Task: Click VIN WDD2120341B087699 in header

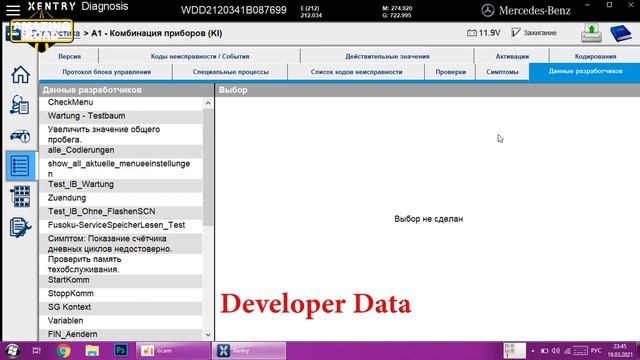Action: pyautogui.click(x=233, y=10)
